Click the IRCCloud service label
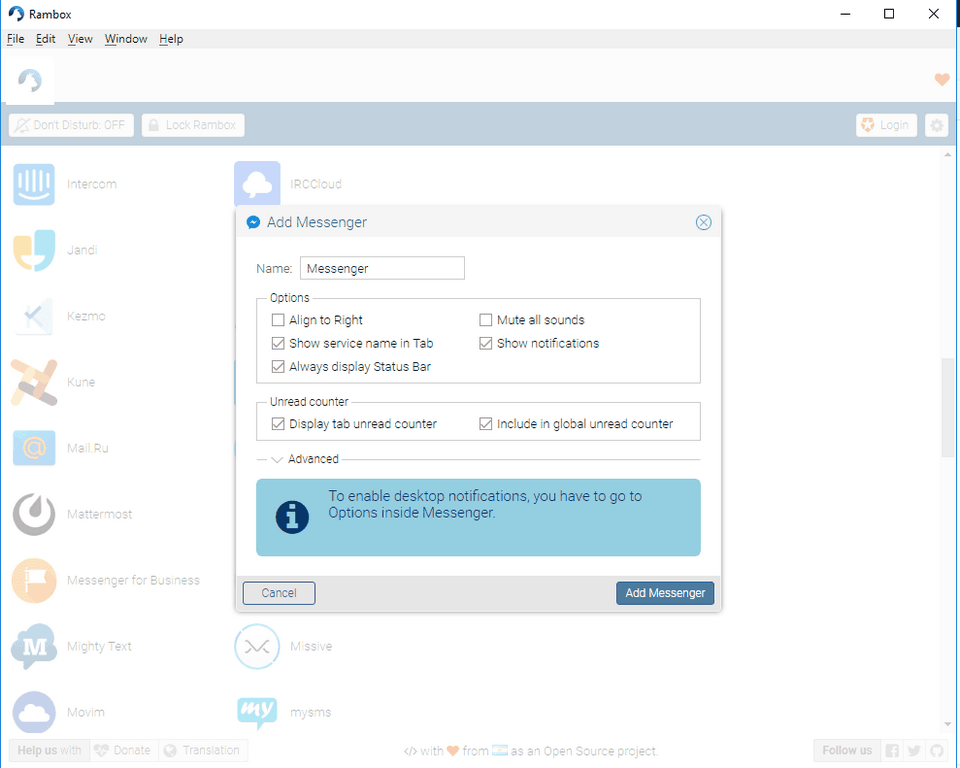Viewport: 960px width, 768px height. (316, 184)
